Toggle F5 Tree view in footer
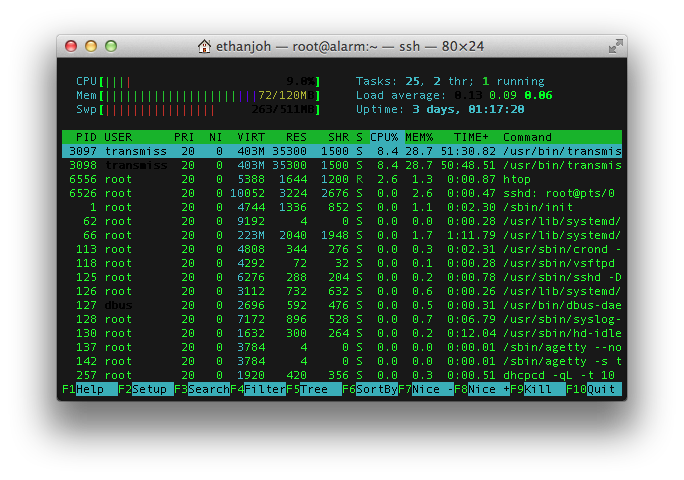The height and width of the screenshot is (480, 684). coord(314,389)
